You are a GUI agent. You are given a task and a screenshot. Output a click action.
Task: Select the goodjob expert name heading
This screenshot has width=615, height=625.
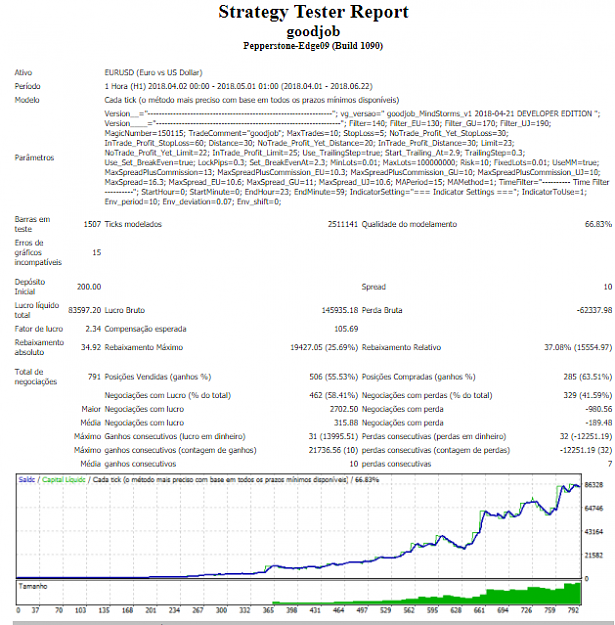point(313,31)
